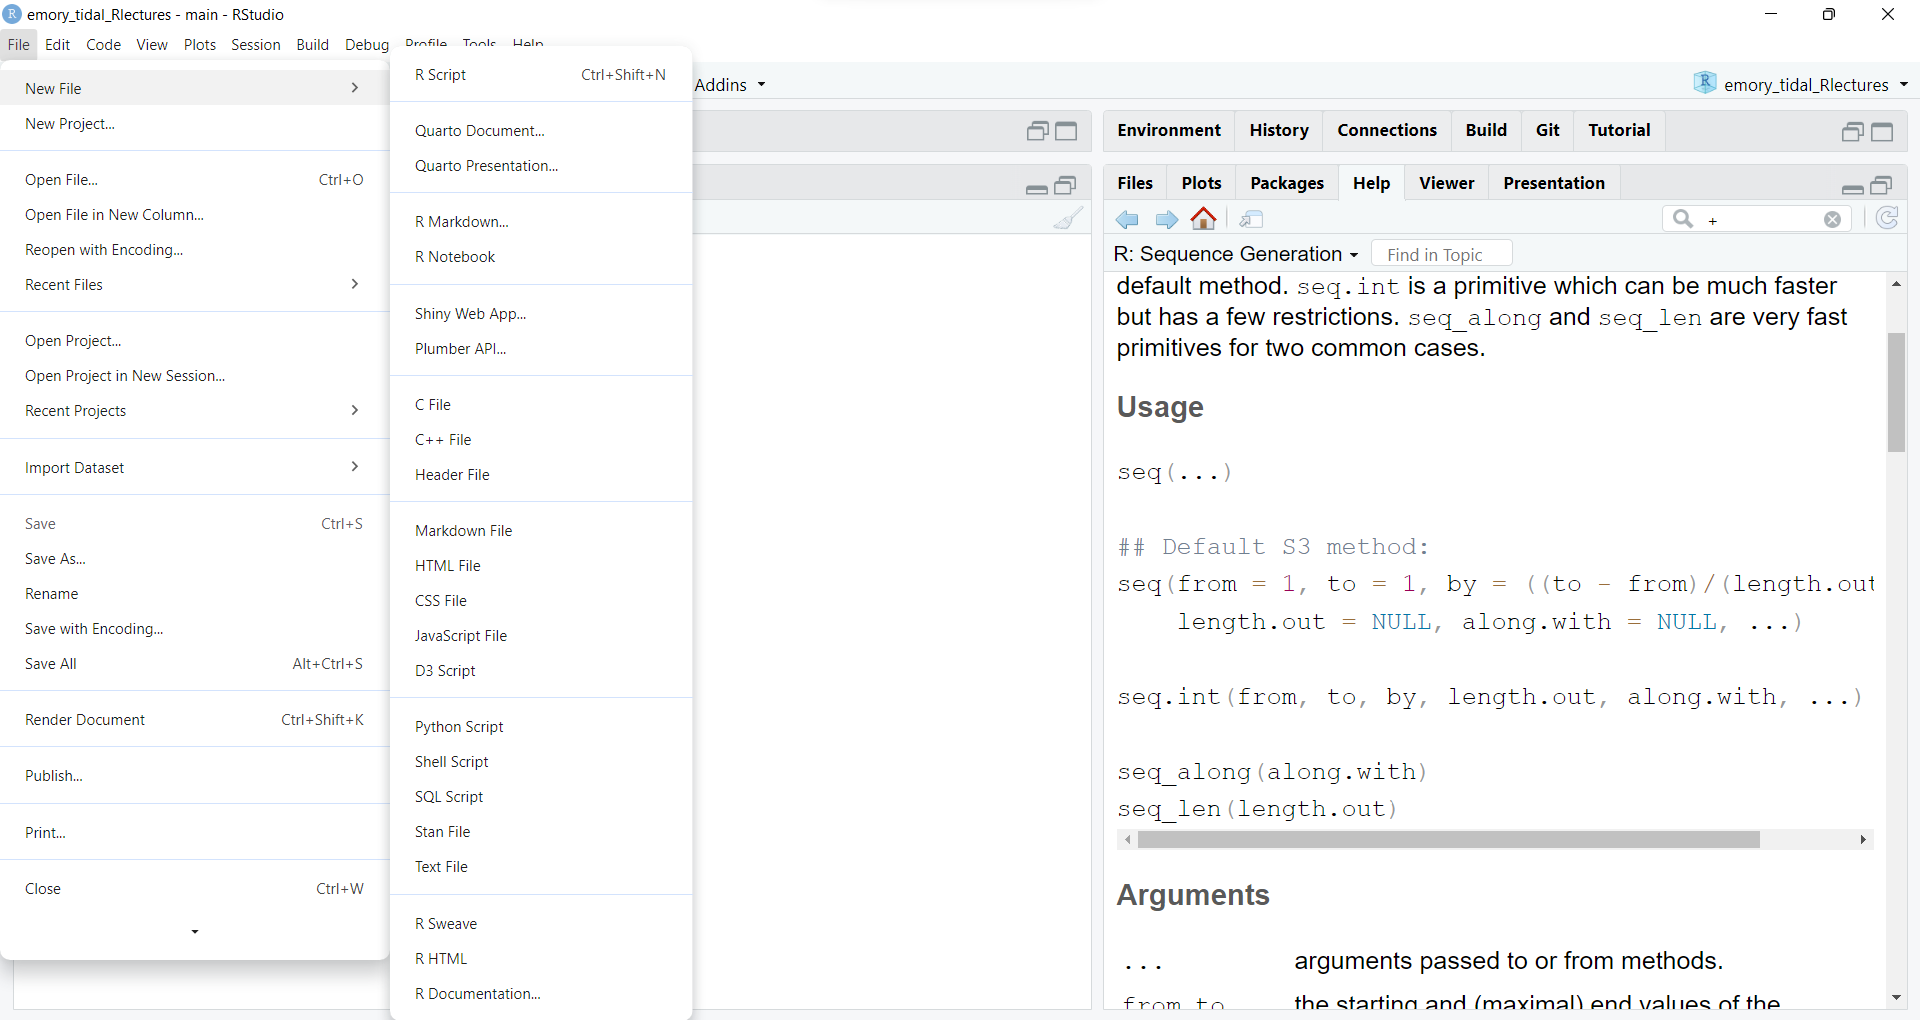Click the Help back arrow icon
The height and width of the screenshot is (1020, 1920).
tap(1127, 220)
